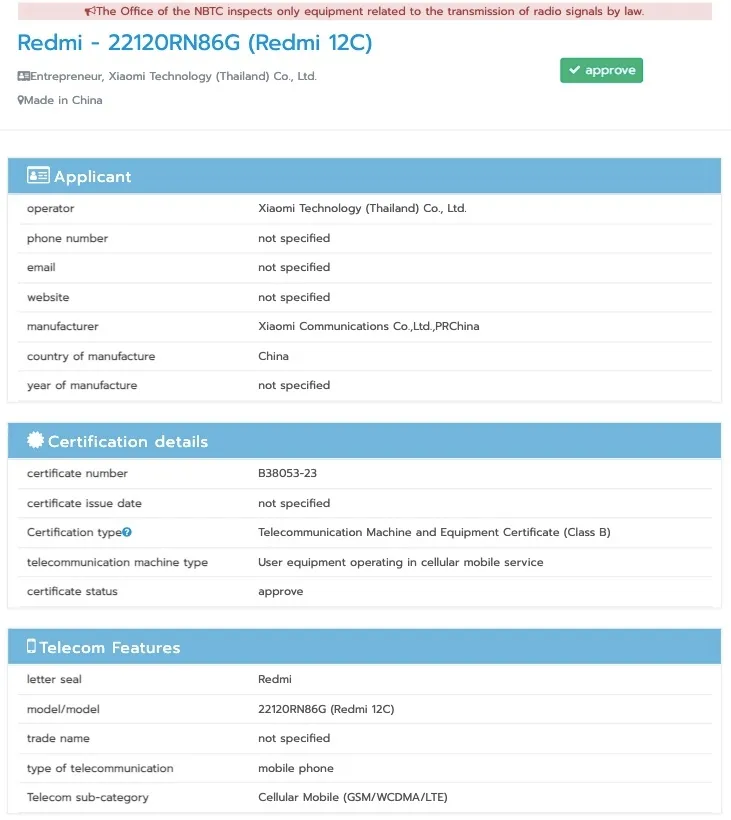
Task: Click certificate number value B38053-23
Action: (x=287, y=474)
